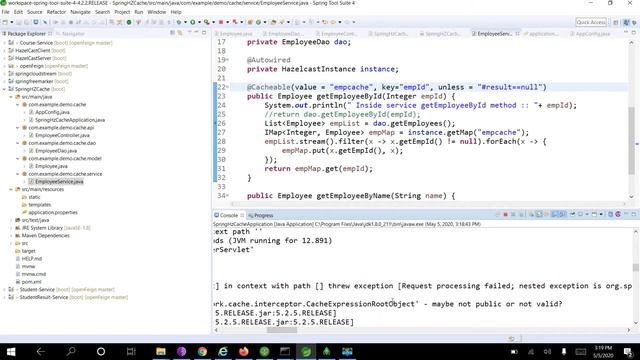Switch to the AppConfig.java editor tab
Image resolution: width=640 pixels, height=360 pixels.
(x=590, y=33)
